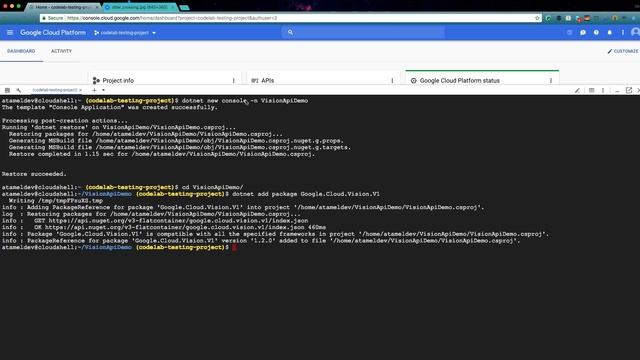Click the "dotnet add package Google.Cloud.Vision.V1" command text

tap(306, 194)
